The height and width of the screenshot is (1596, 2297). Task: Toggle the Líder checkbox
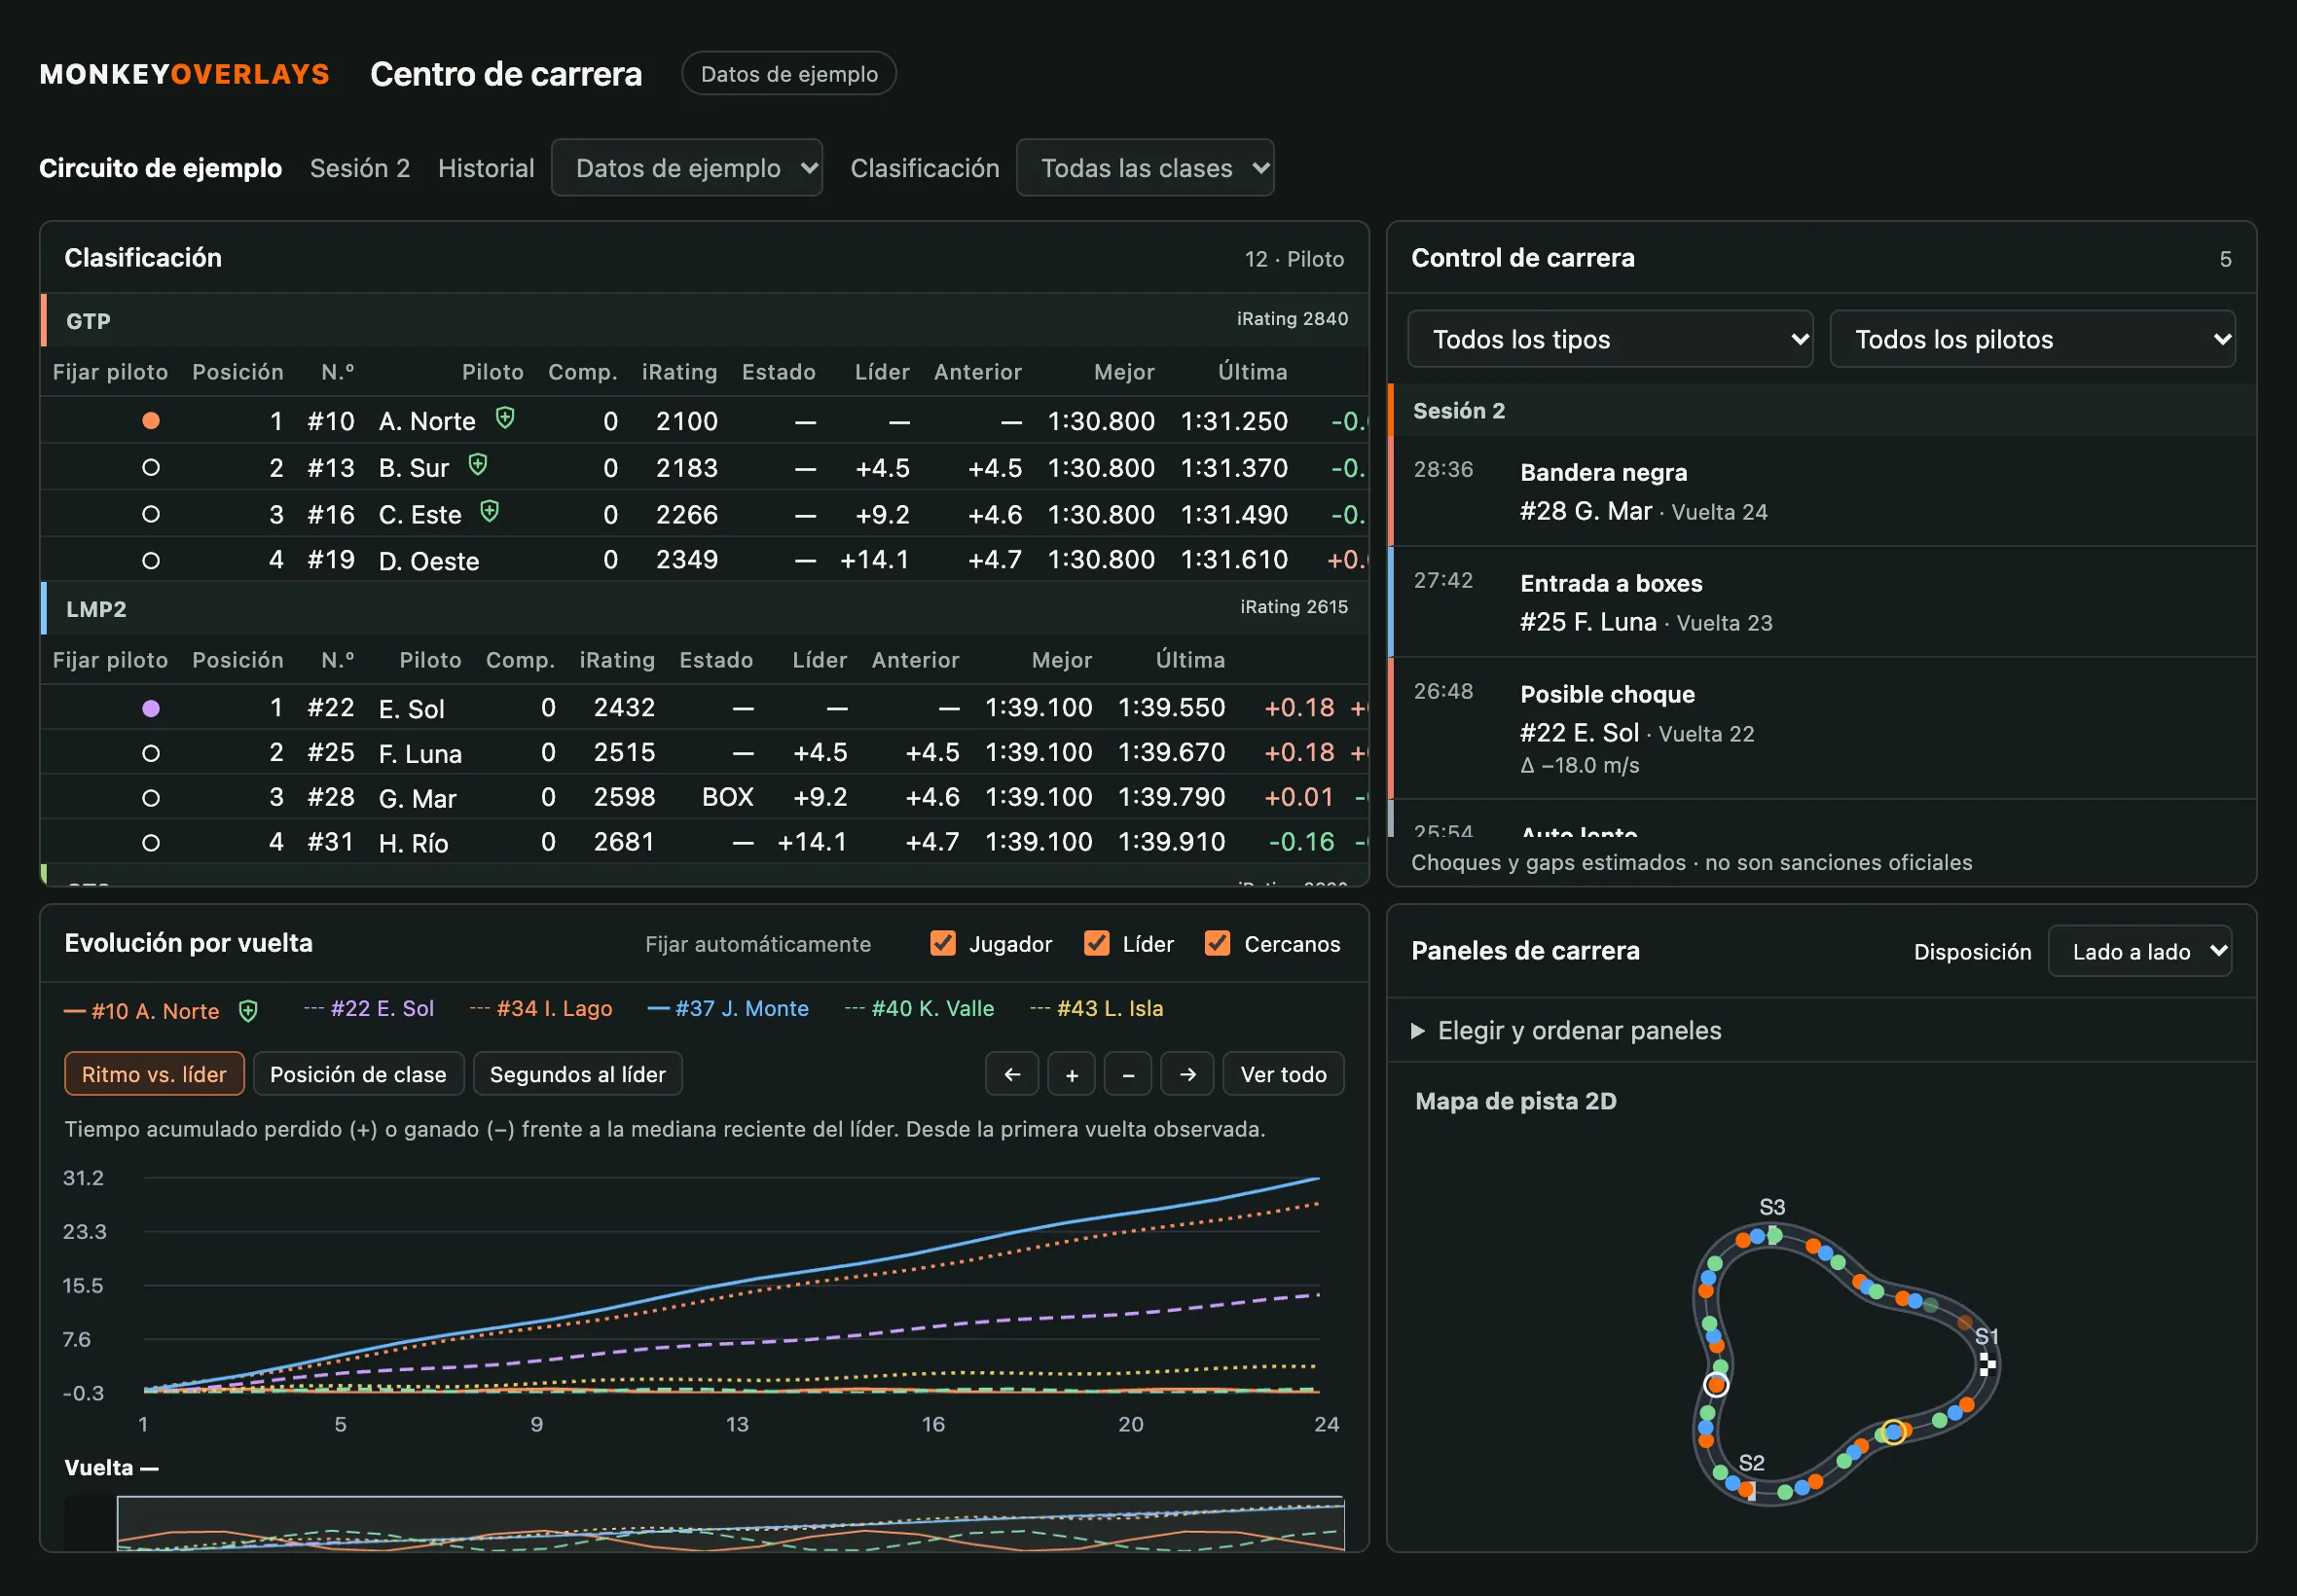click(x=1096, y=943)
